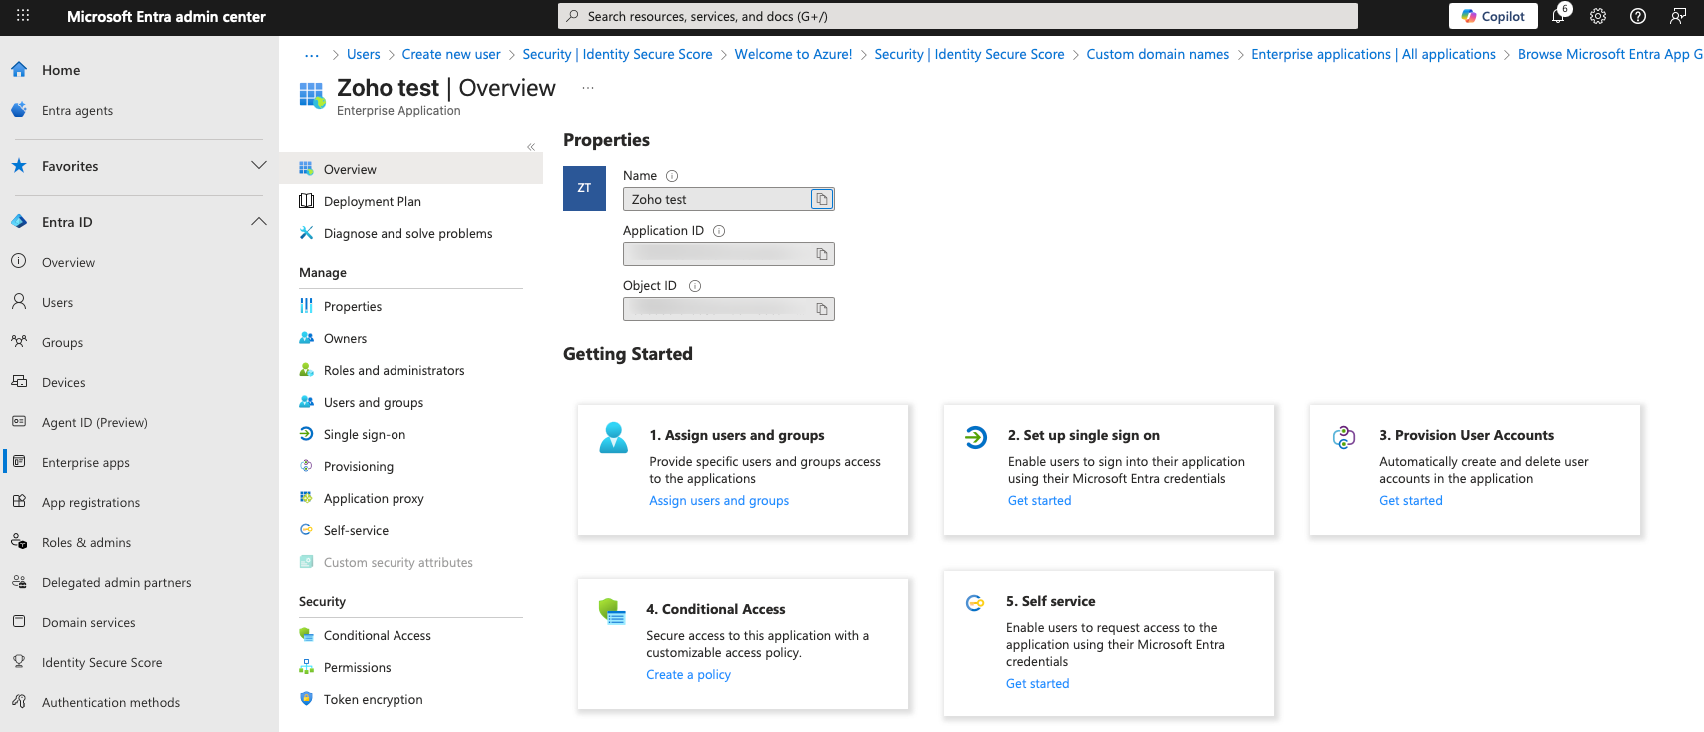Copy the Object ID value
1704x732 pixels.
click(821, 309)
